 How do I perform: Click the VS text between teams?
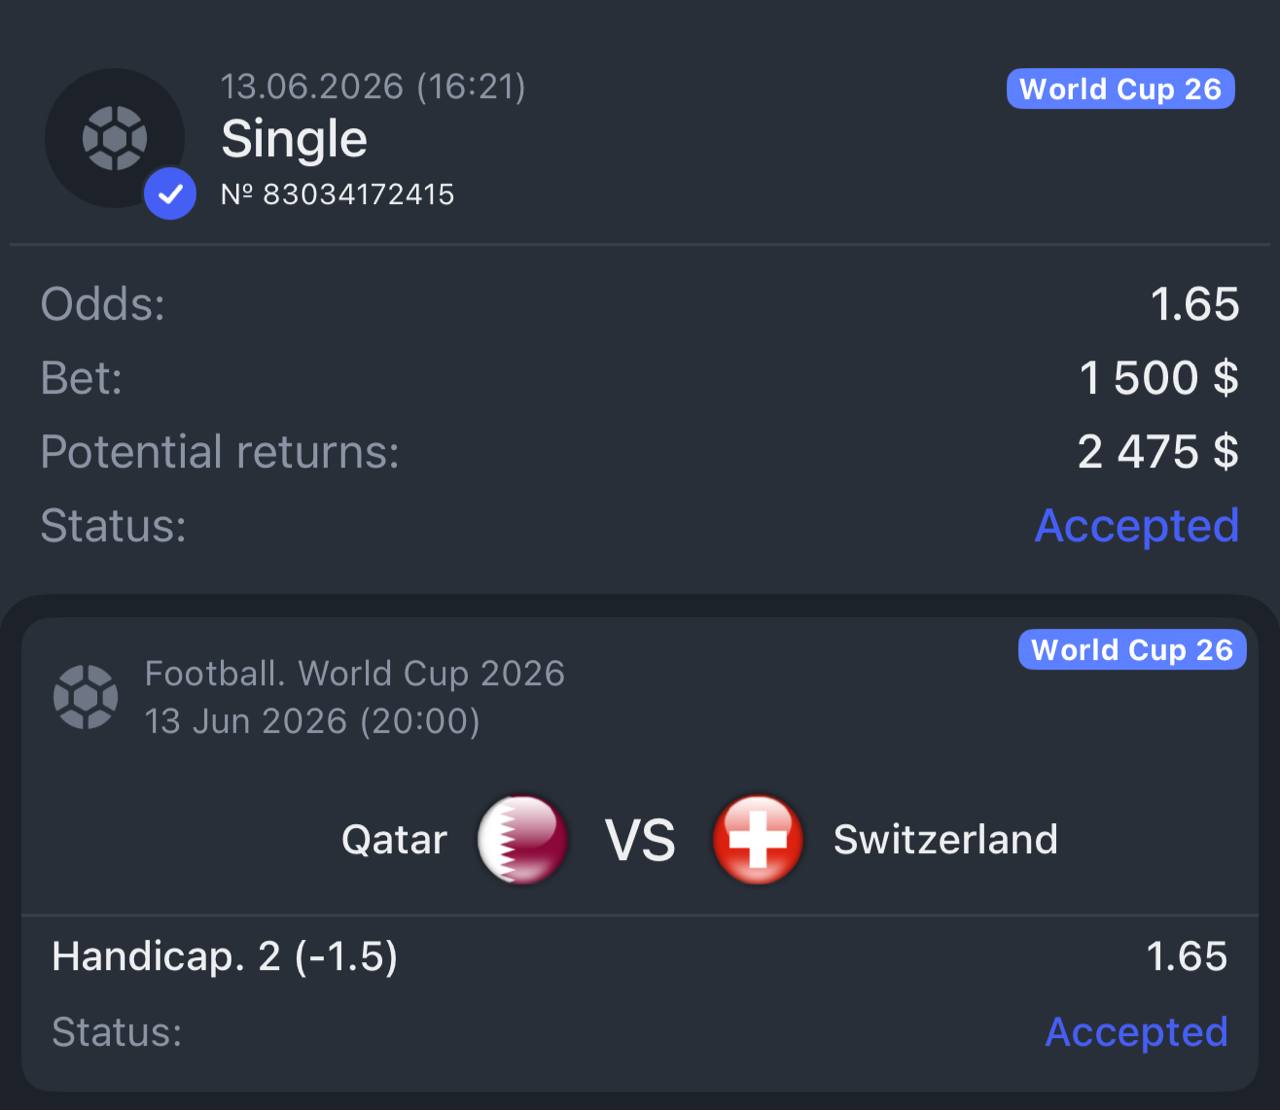click(x=640, y=840)
